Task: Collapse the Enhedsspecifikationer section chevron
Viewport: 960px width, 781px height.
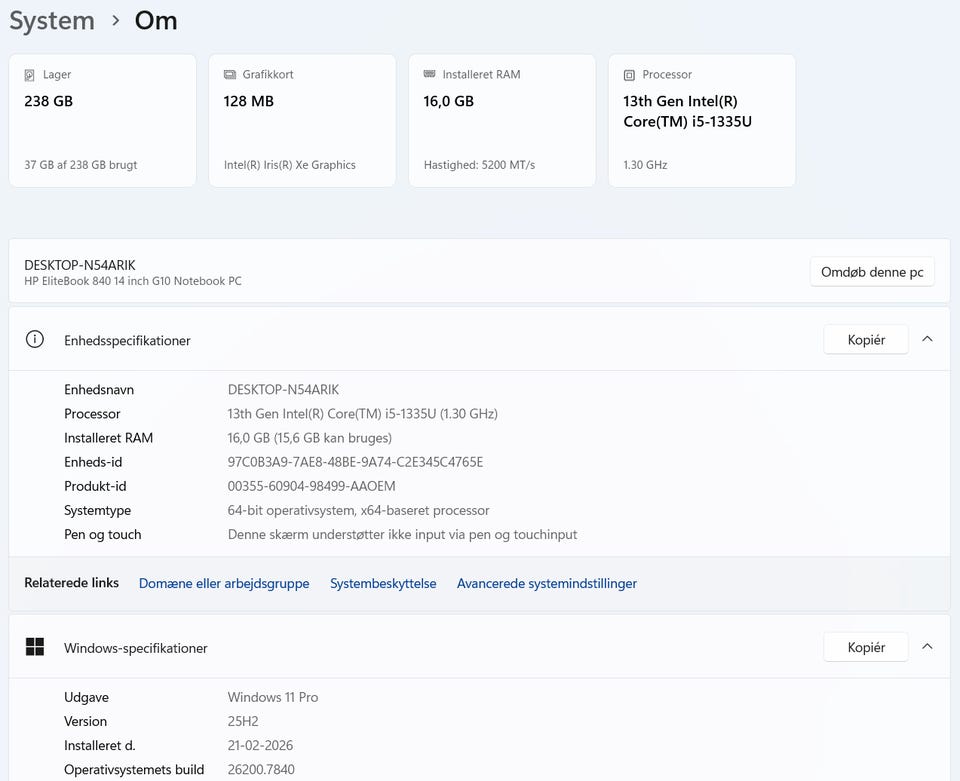Action: [927, 339]
